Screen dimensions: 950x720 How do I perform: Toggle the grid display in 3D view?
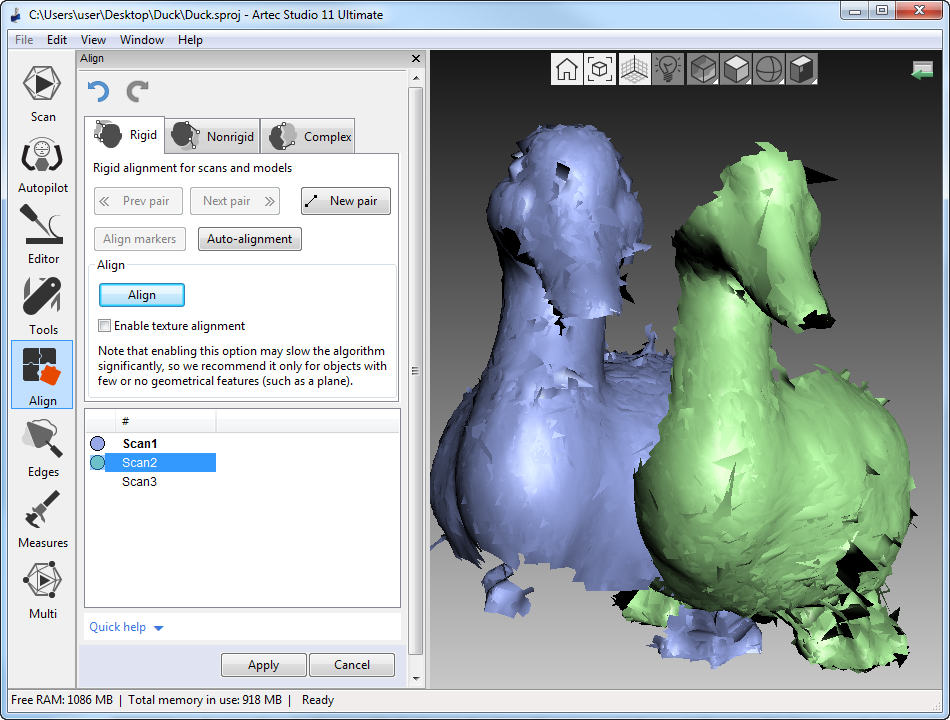(x=634, y=69)
